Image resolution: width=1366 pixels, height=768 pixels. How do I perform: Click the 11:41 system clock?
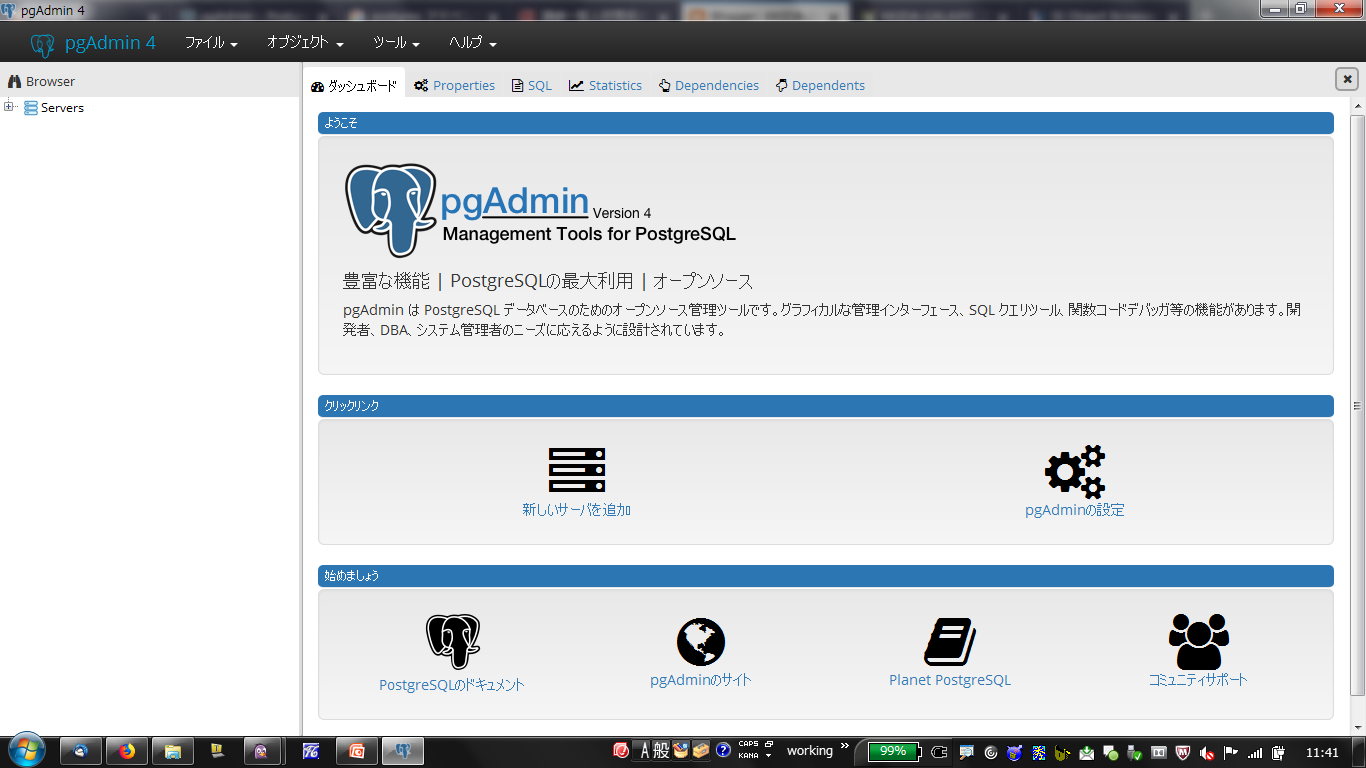1322,752
